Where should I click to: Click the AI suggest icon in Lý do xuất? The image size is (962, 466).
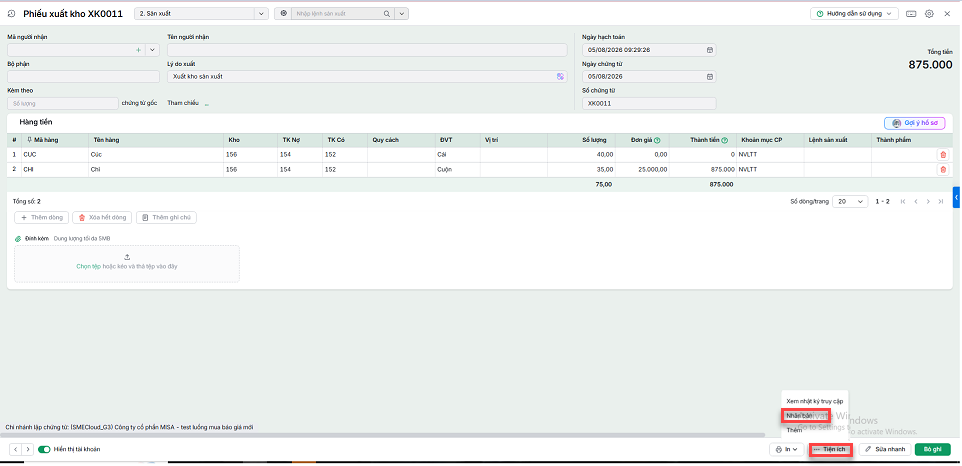click(x=560, y=77)
